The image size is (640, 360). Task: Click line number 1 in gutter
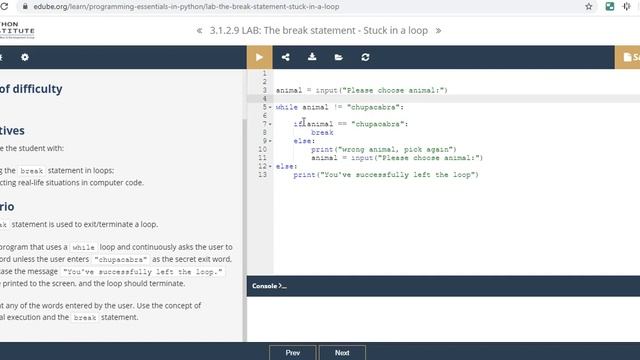pyautogui.click(x=264, y=73)
